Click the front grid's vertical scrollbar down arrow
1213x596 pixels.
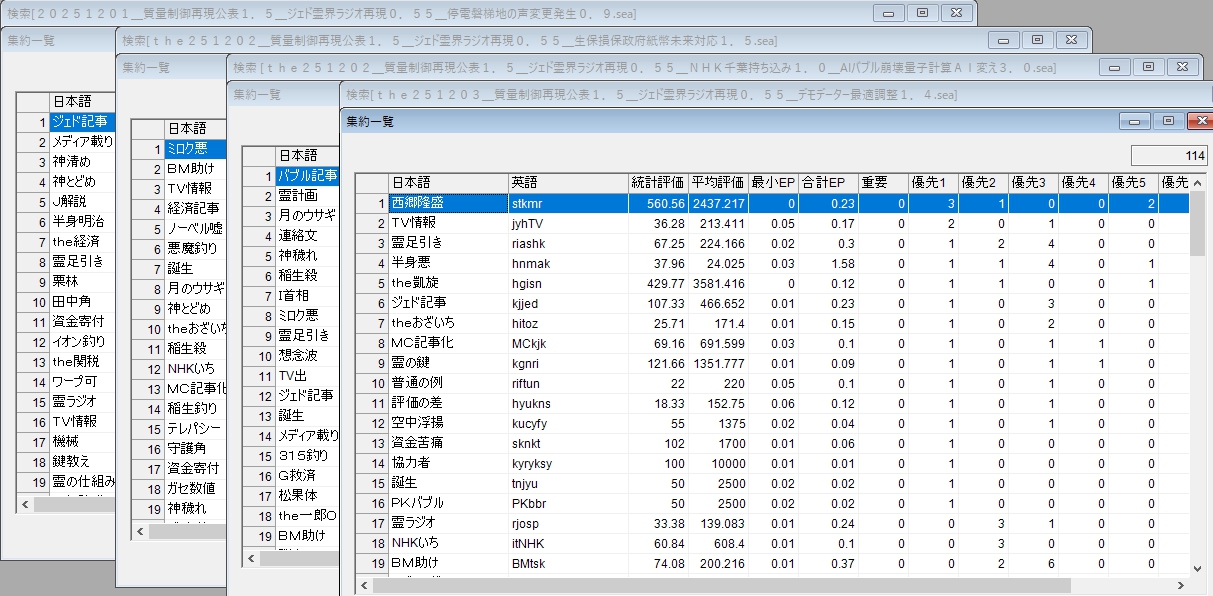tap(1197, 568)
